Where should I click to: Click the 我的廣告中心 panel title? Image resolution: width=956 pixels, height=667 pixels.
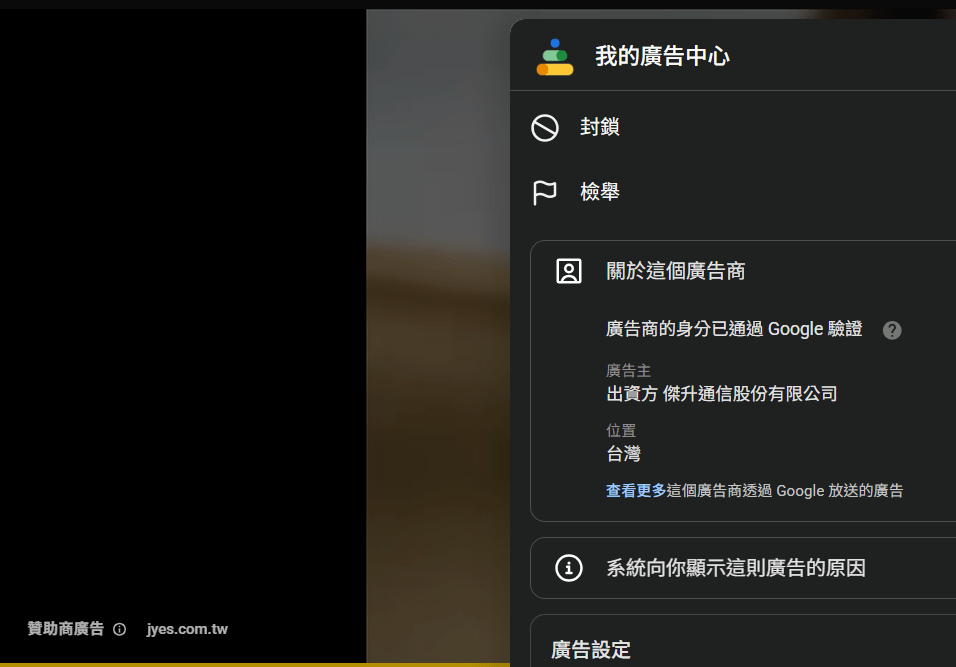coord(662,56)
